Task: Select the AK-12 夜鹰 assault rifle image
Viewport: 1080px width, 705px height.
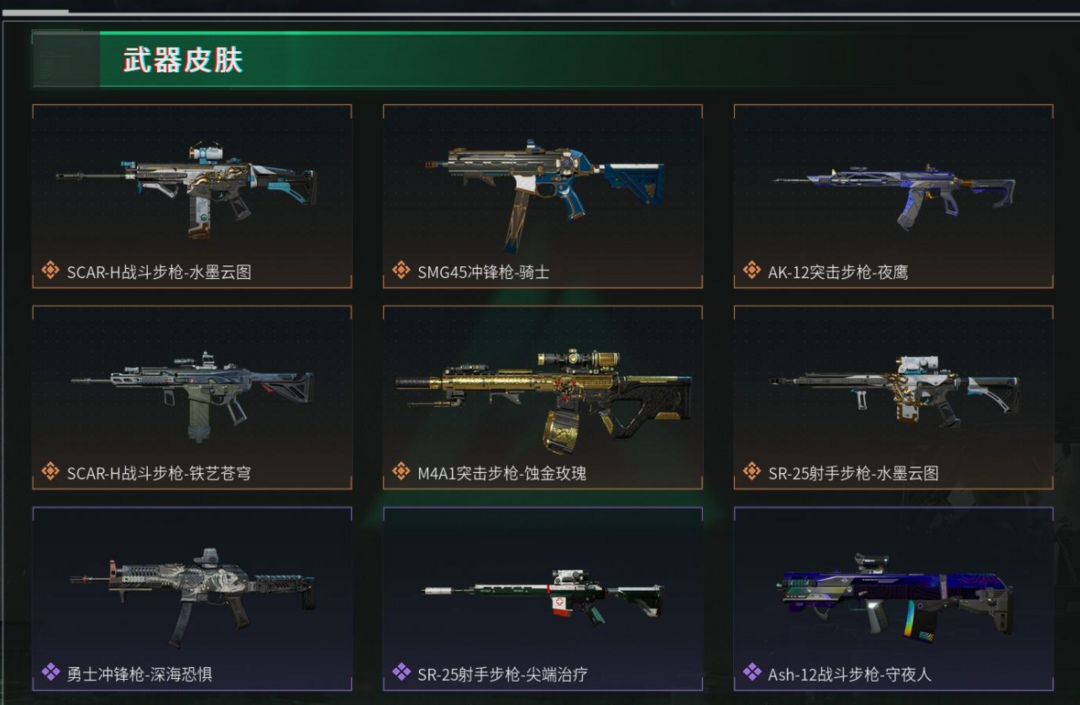Action: [894, 197]
